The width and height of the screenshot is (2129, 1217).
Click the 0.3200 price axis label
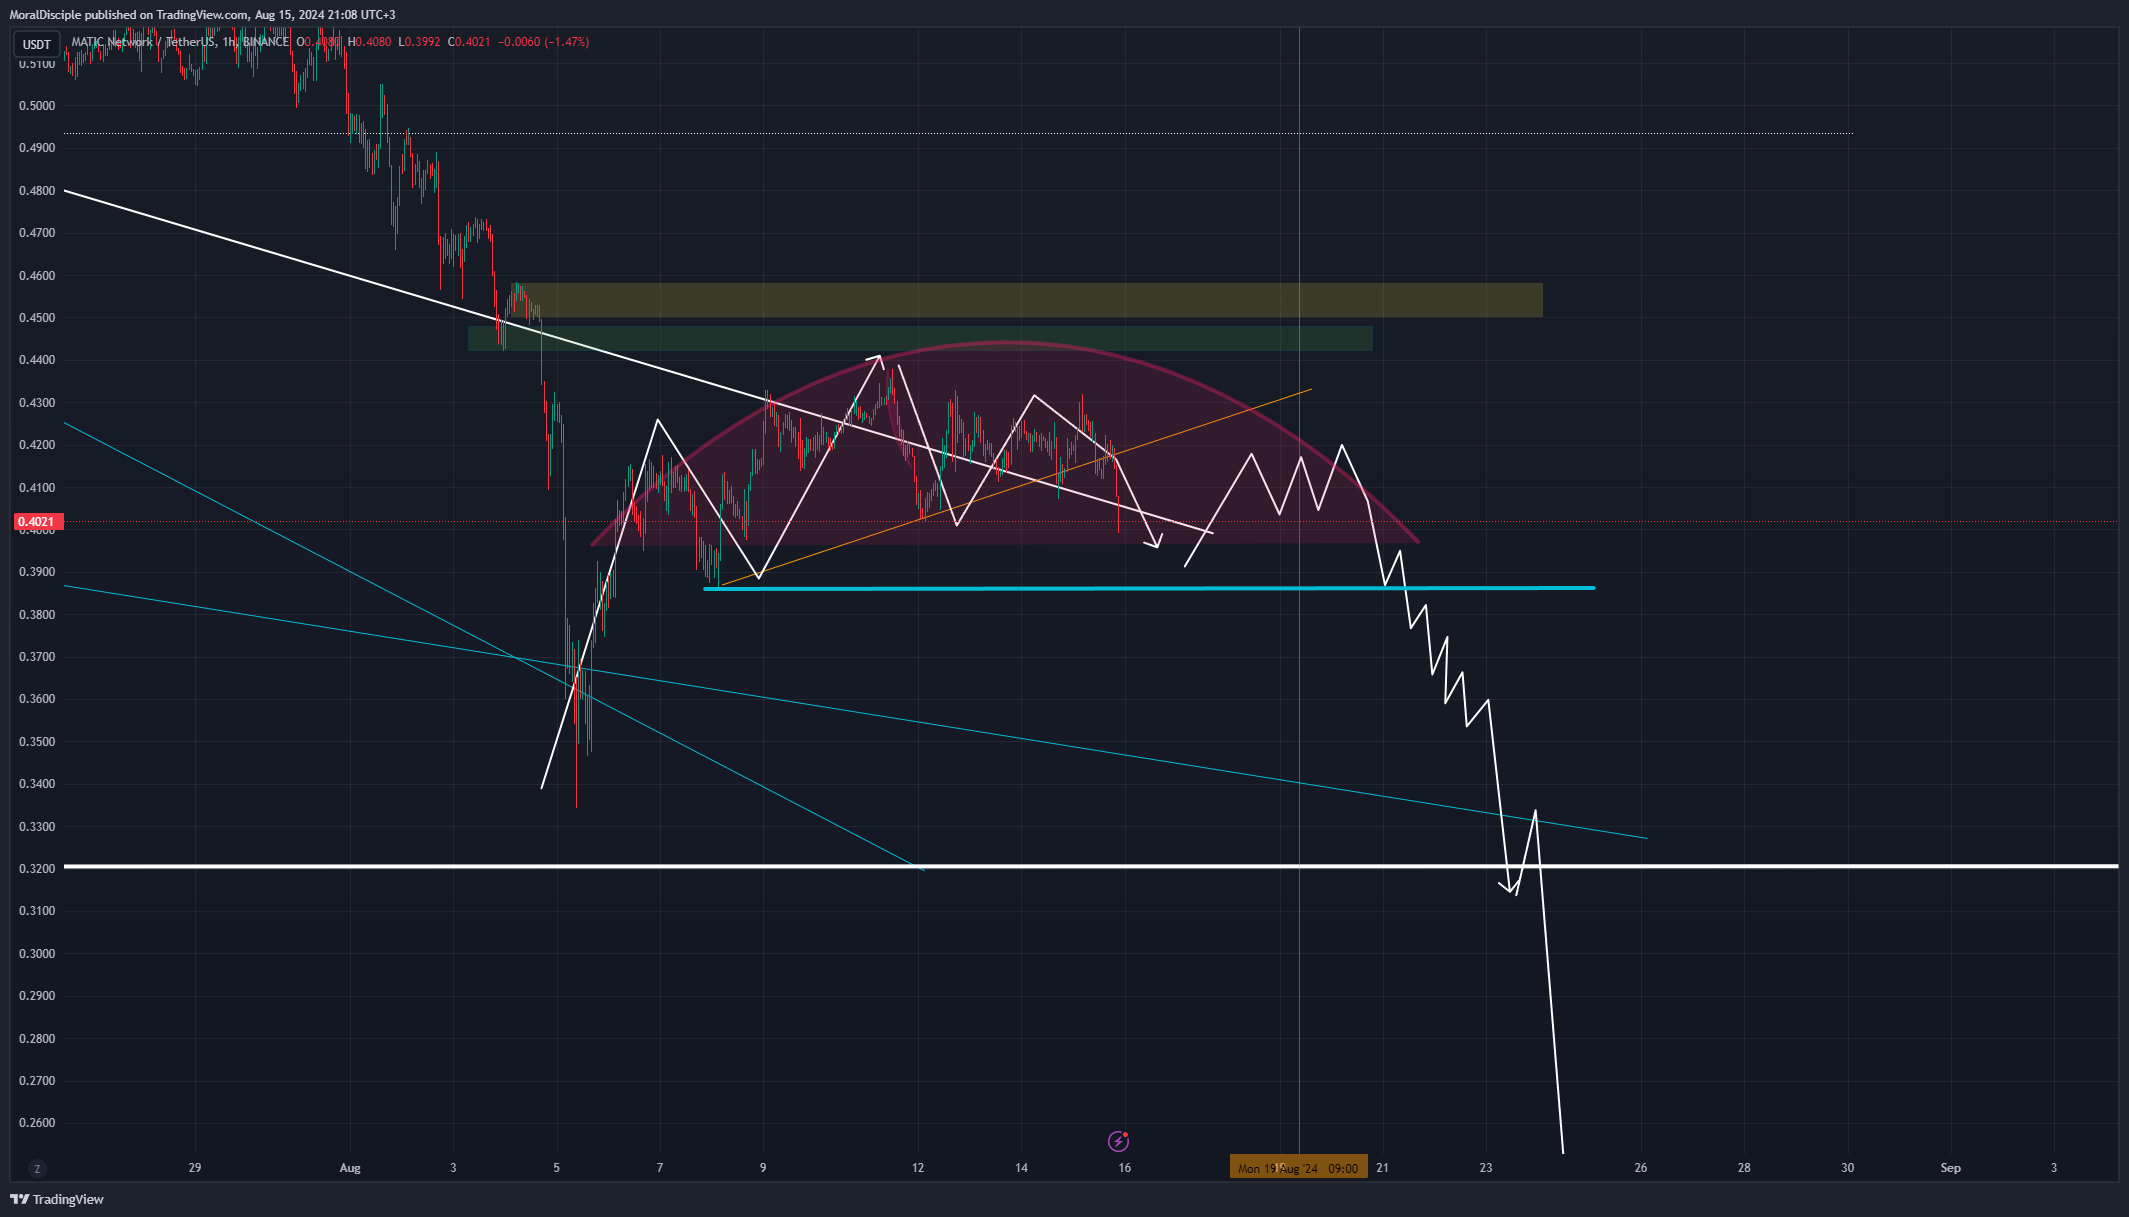click(37, 869)
